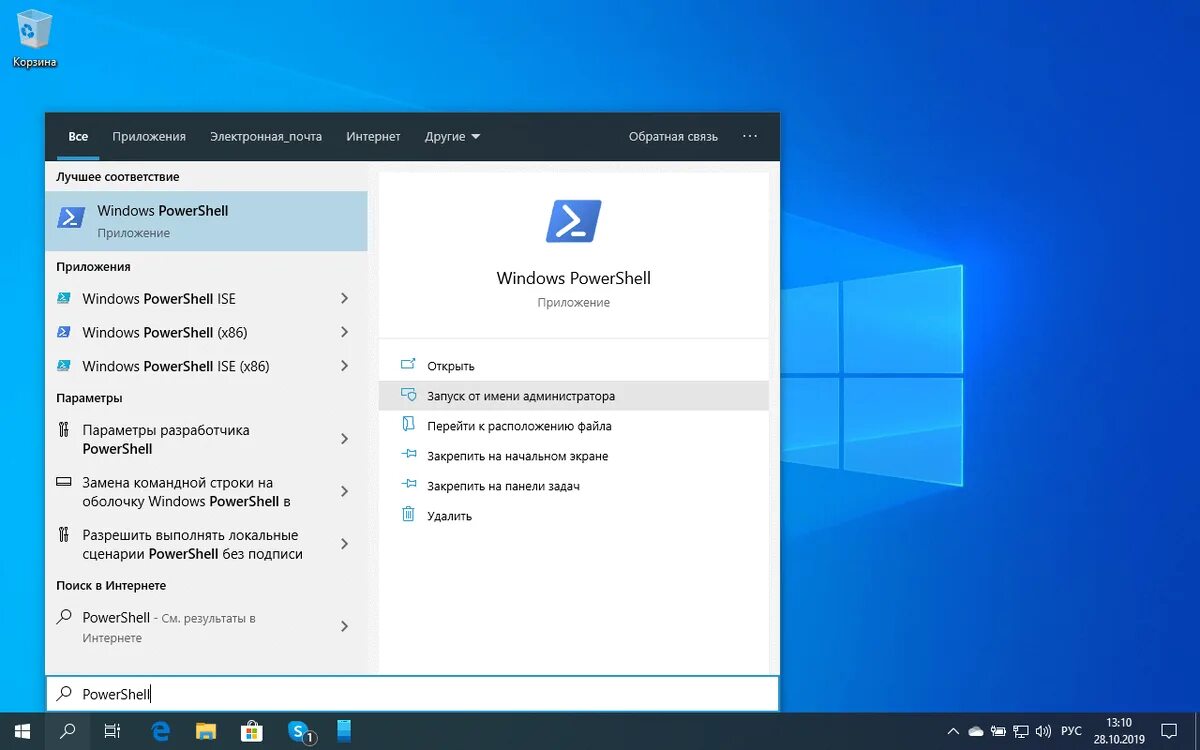The width and height of the screenshot is (1200, 750).
Task: Open 'Замена командной строки' setting
Action: pos(190,492)
